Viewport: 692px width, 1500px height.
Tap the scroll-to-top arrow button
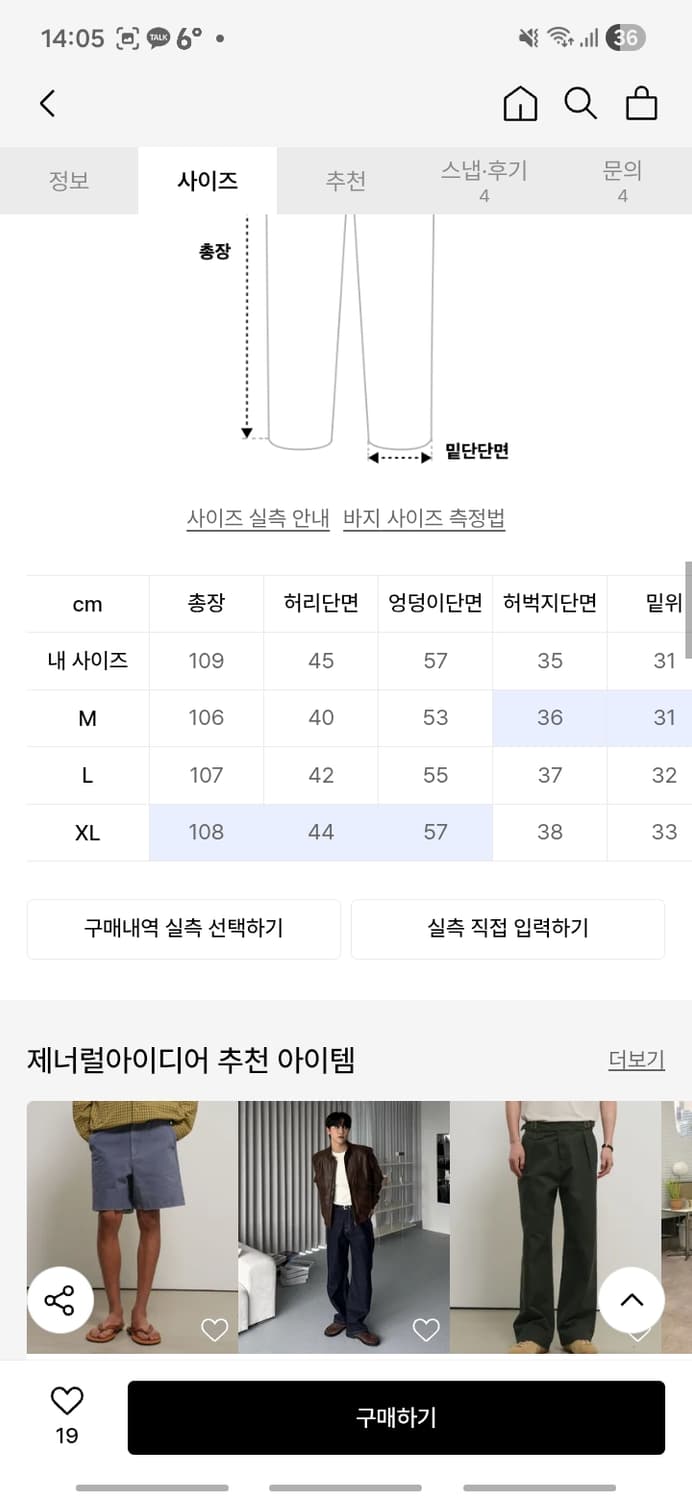631,1299
